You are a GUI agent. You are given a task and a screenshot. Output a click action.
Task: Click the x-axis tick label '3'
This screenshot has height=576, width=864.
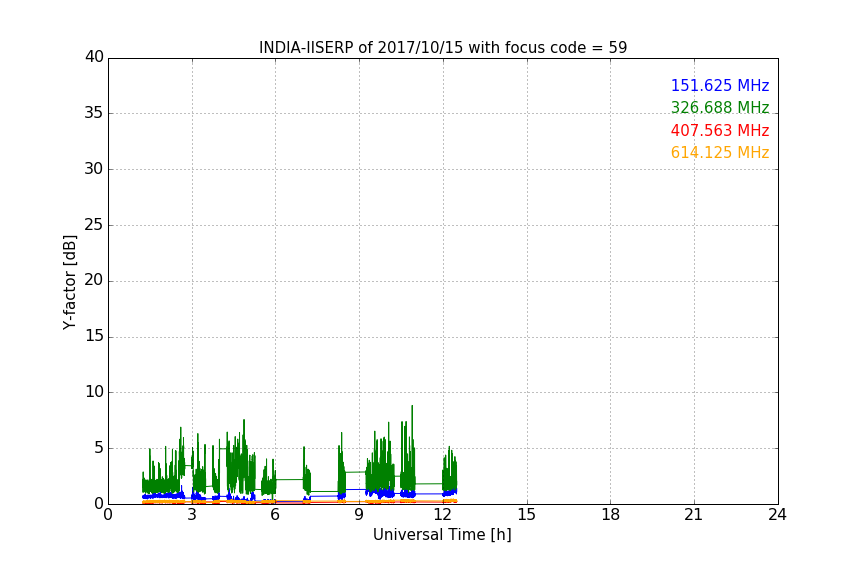coord(192,515)
